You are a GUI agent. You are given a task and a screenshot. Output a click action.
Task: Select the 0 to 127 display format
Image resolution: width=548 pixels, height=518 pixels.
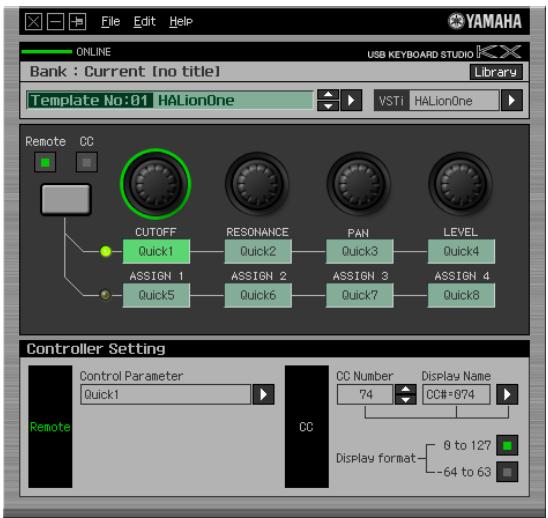(x=507, y=446)
